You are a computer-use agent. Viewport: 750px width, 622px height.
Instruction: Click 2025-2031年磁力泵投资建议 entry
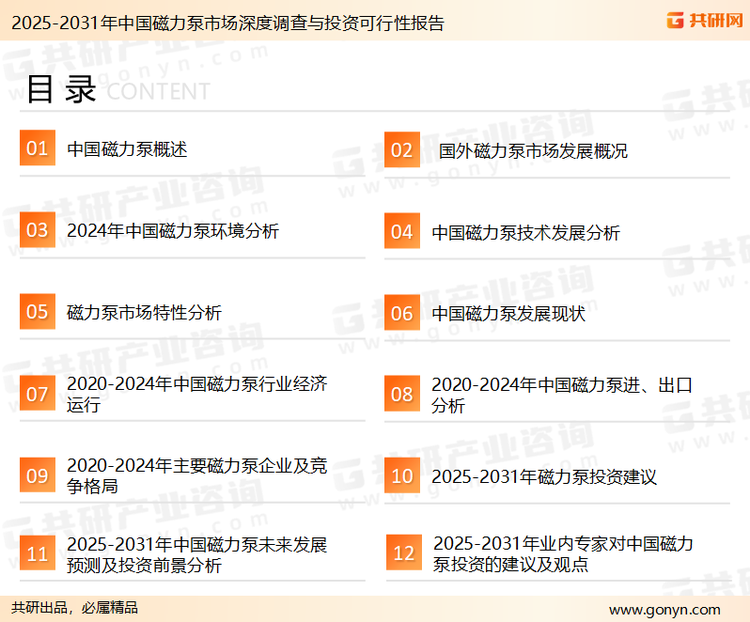(x=544, y=477)
